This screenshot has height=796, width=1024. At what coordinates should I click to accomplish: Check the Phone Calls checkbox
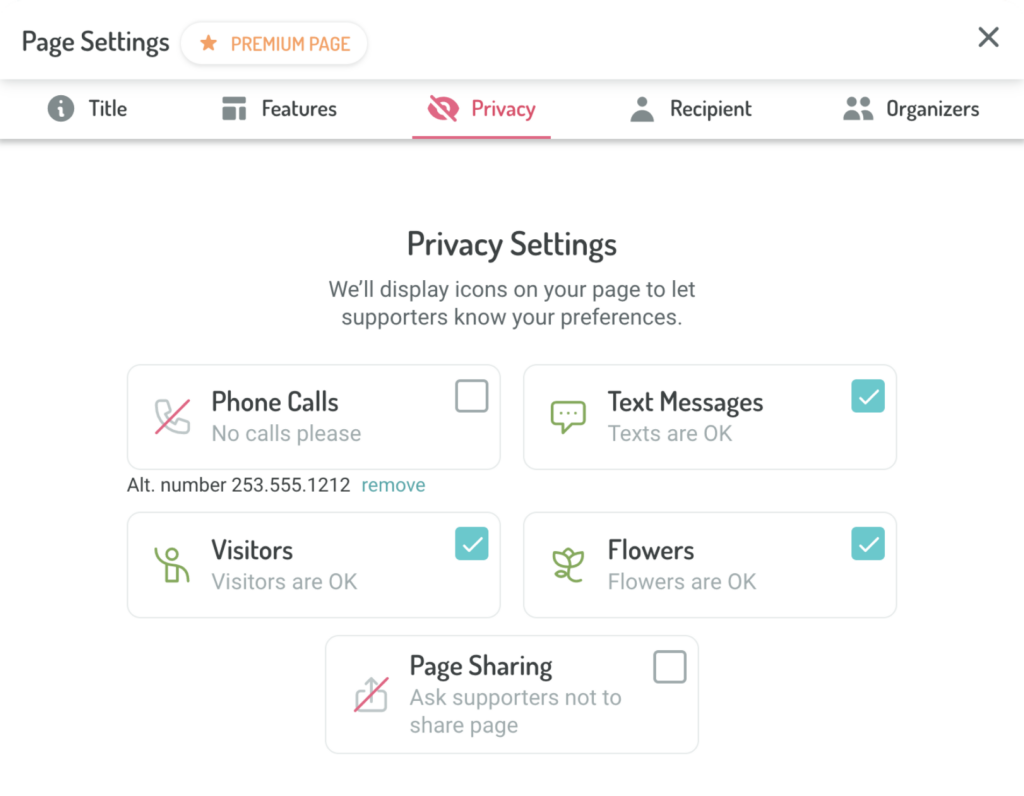pyautogui.click(x=472, y=396)
